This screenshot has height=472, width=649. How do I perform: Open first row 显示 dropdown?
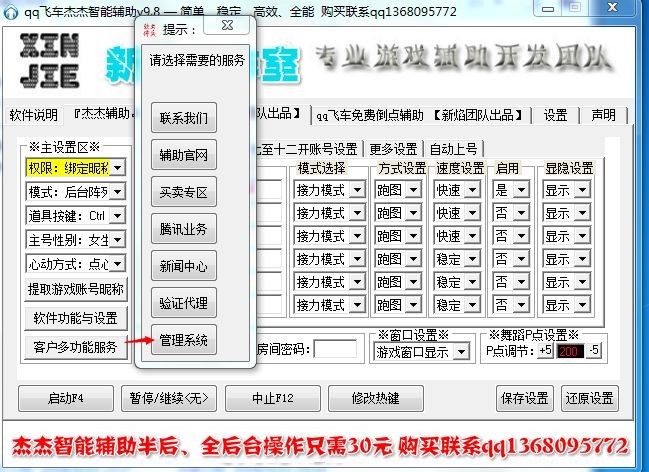(x=582, y=190)
